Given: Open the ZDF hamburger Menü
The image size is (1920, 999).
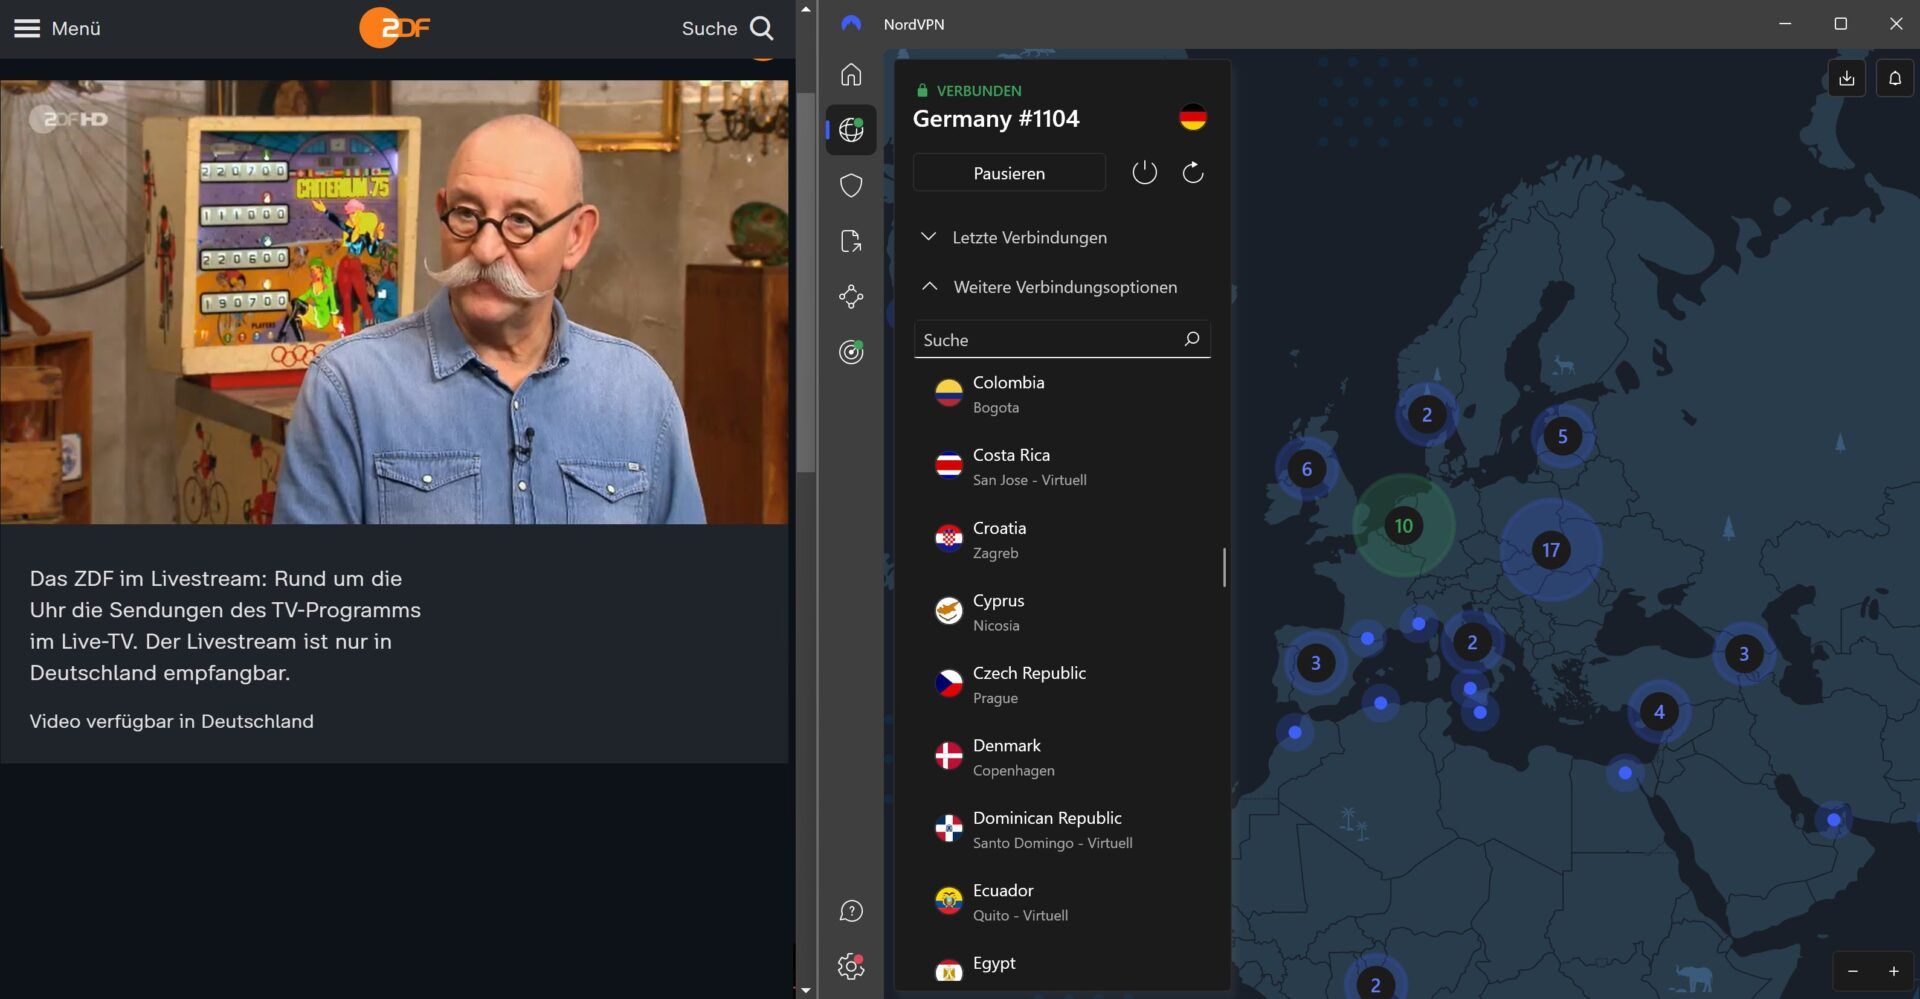Looking at the screenshot, I should coord(57,28).
